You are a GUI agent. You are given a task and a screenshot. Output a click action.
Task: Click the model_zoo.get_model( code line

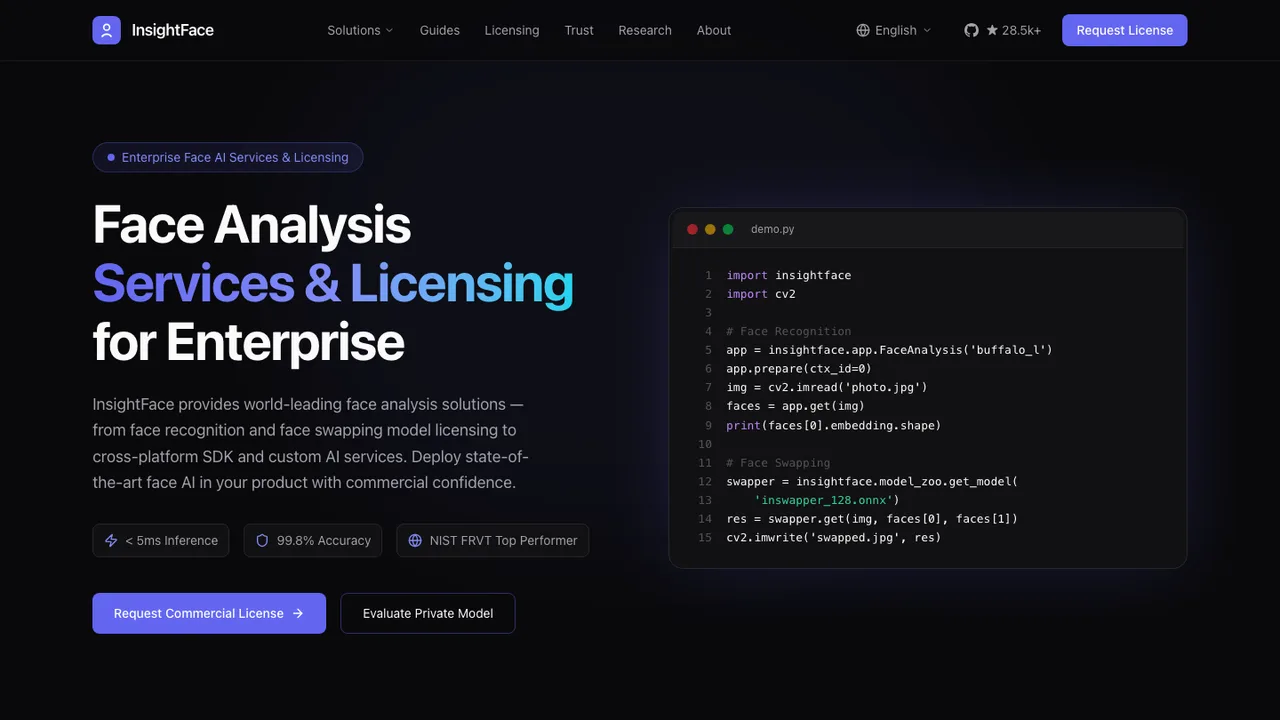pyautogui.click(x=872, y=481)
